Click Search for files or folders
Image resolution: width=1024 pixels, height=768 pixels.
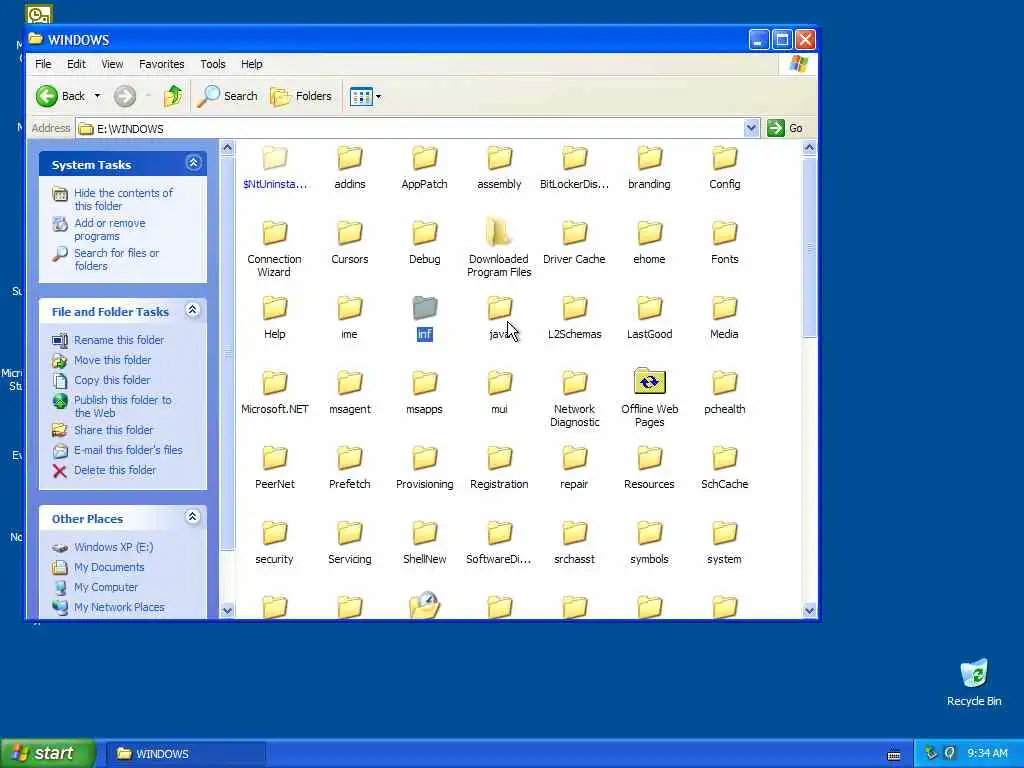[x=106, y=259]
